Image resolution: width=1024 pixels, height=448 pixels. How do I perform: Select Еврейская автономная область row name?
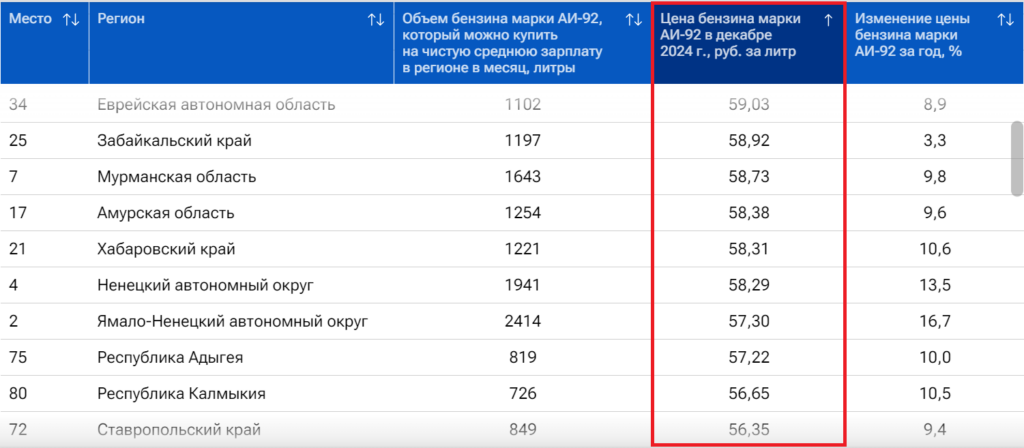point(216,104)
